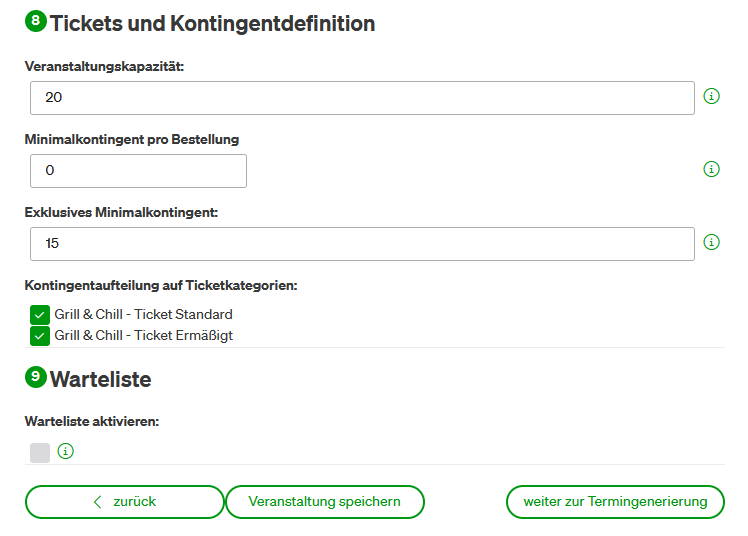748x536 pixels.
Task: Click green step 9 badge
Action: [36, 377]
